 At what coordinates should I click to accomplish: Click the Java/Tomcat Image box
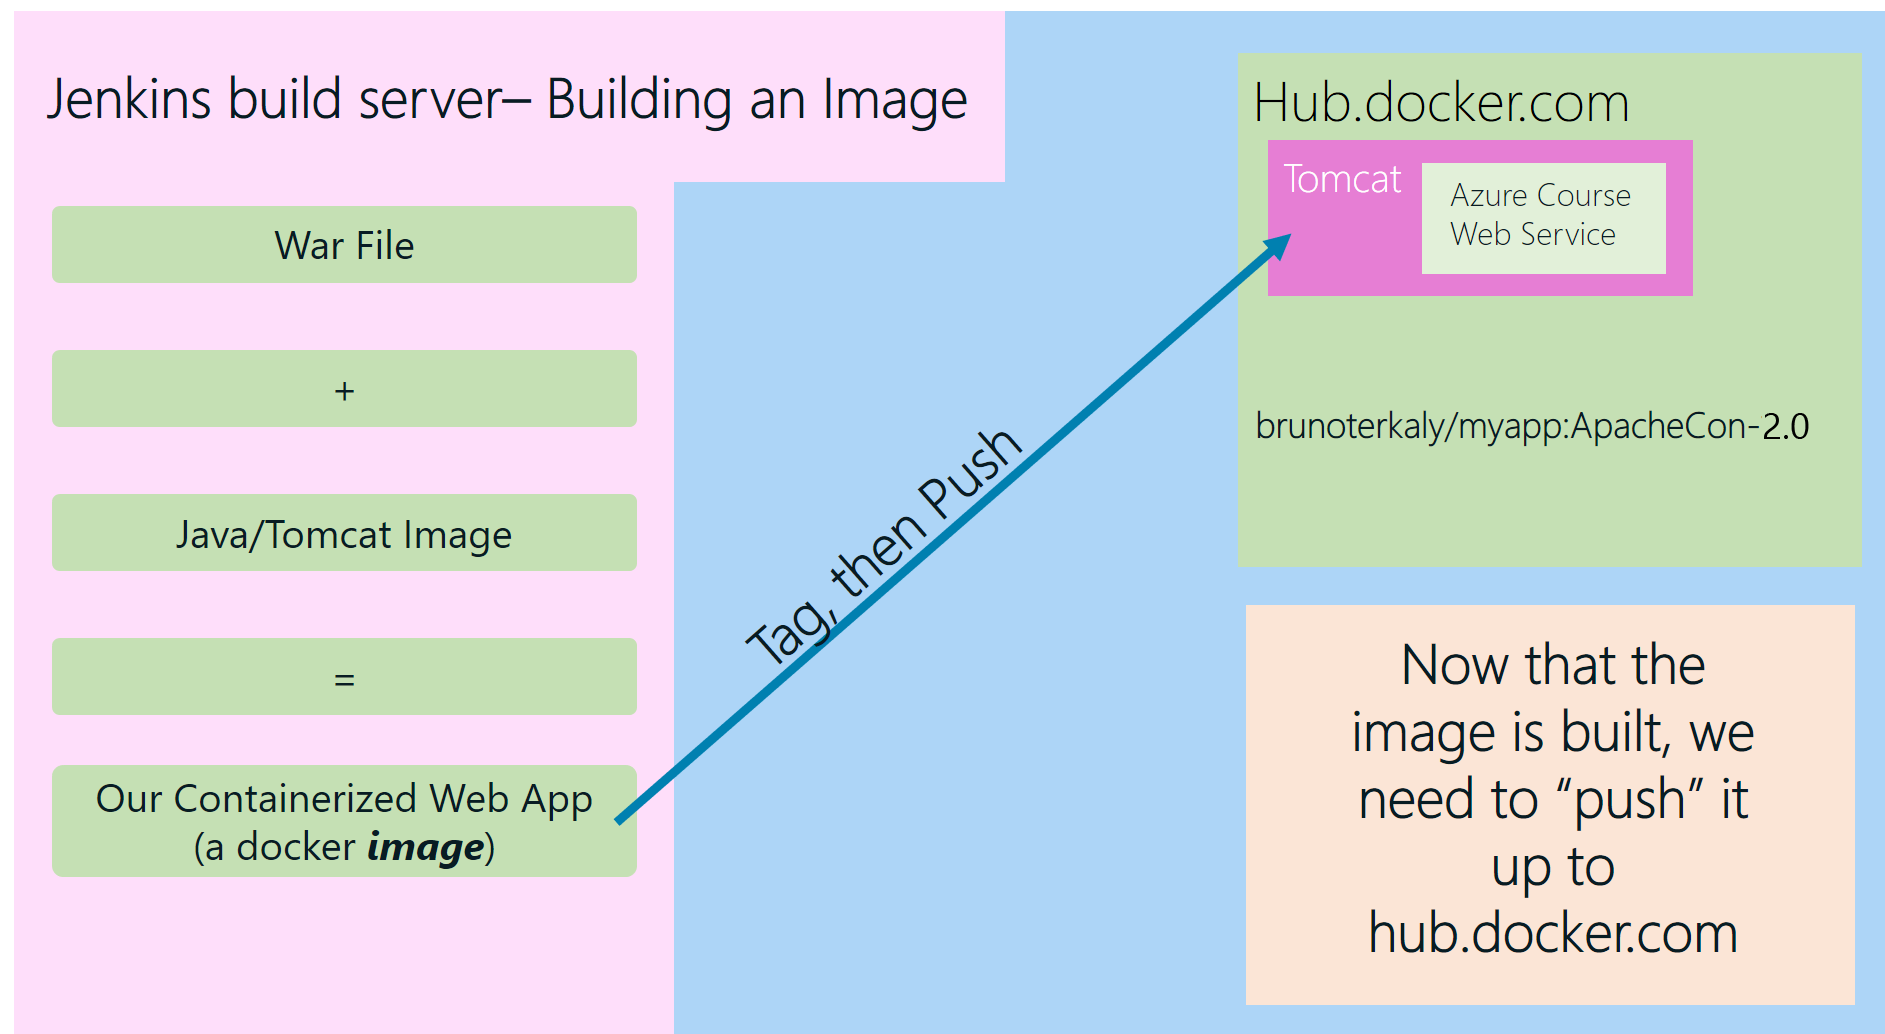(x=344, y=533)
